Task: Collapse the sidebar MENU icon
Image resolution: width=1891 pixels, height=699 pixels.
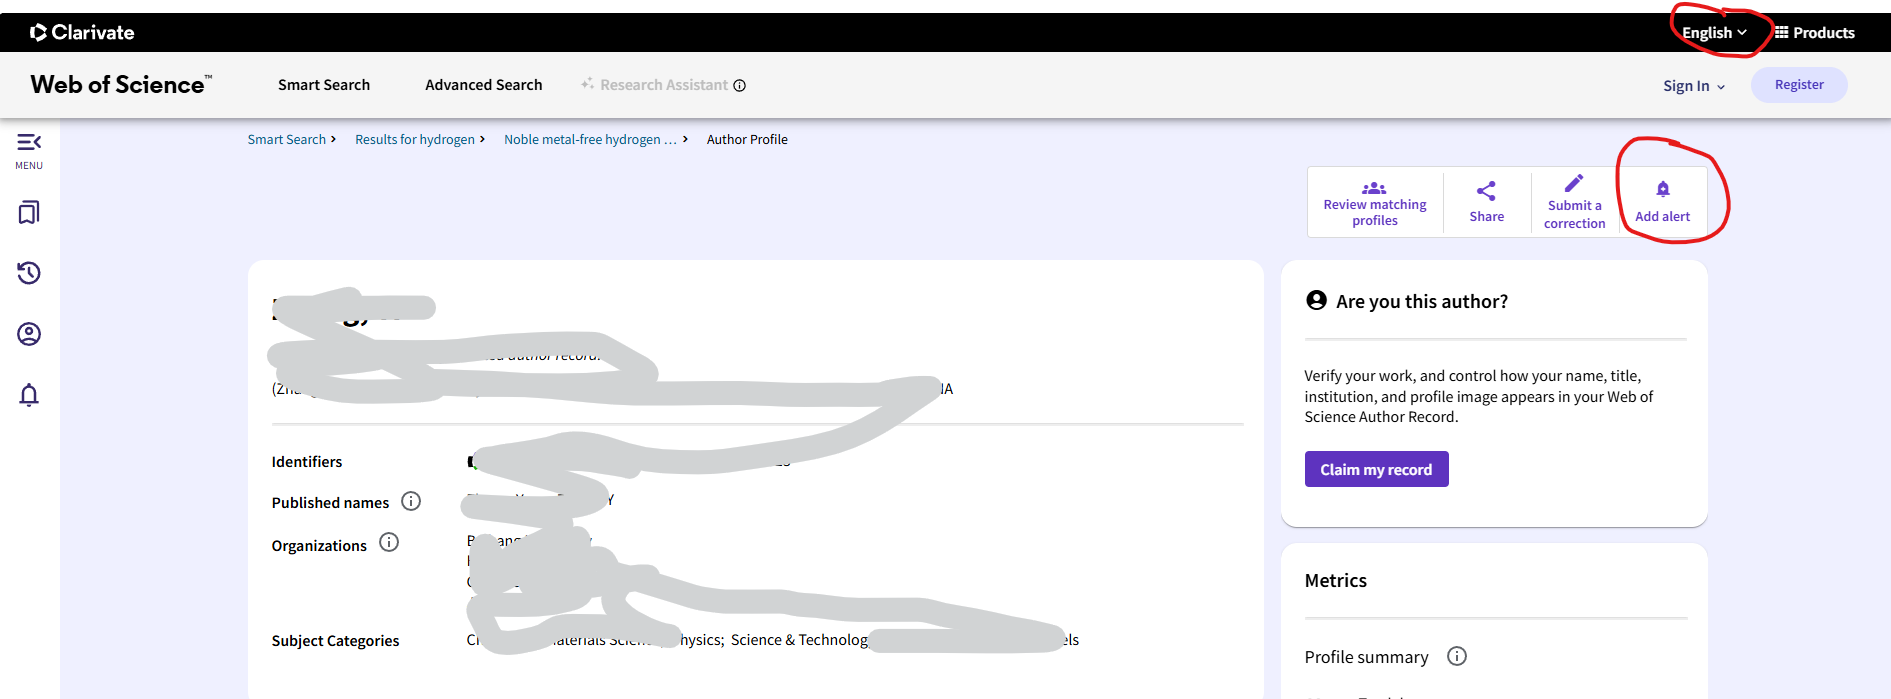Action: click(x=29, y=151)
